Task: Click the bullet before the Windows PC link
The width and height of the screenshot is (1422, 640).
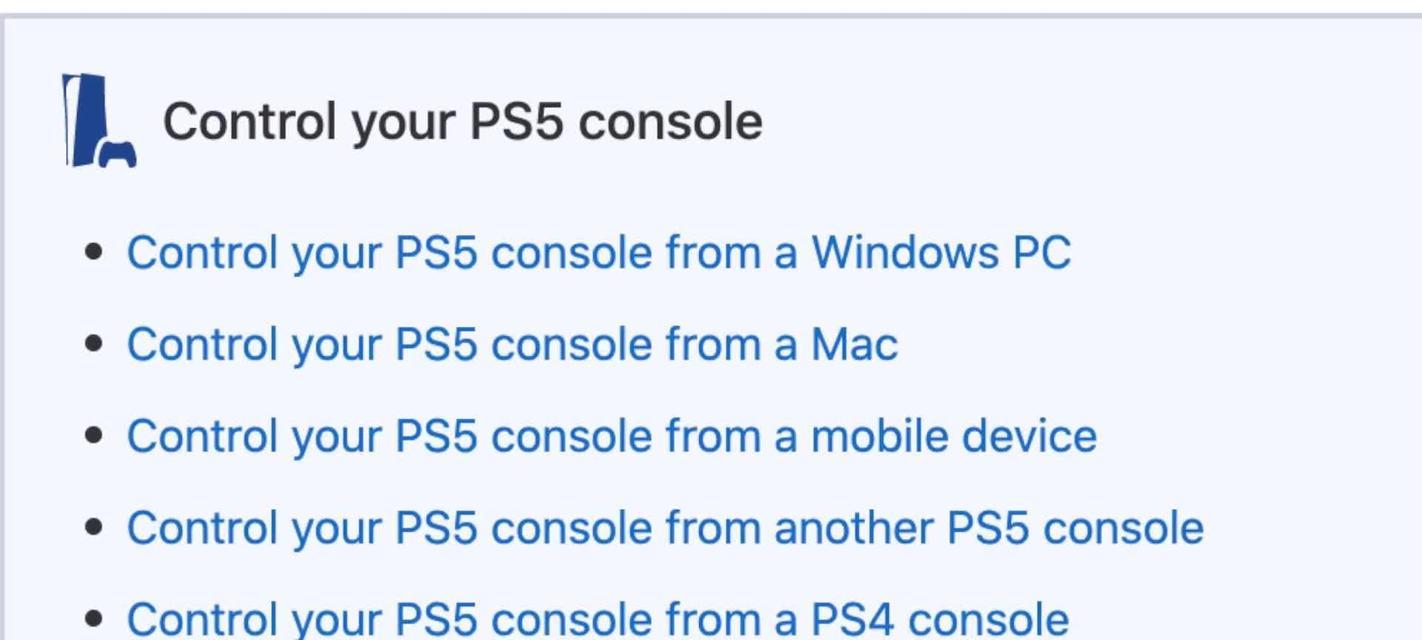Action: pyautogui.click(x=95, y=252)
